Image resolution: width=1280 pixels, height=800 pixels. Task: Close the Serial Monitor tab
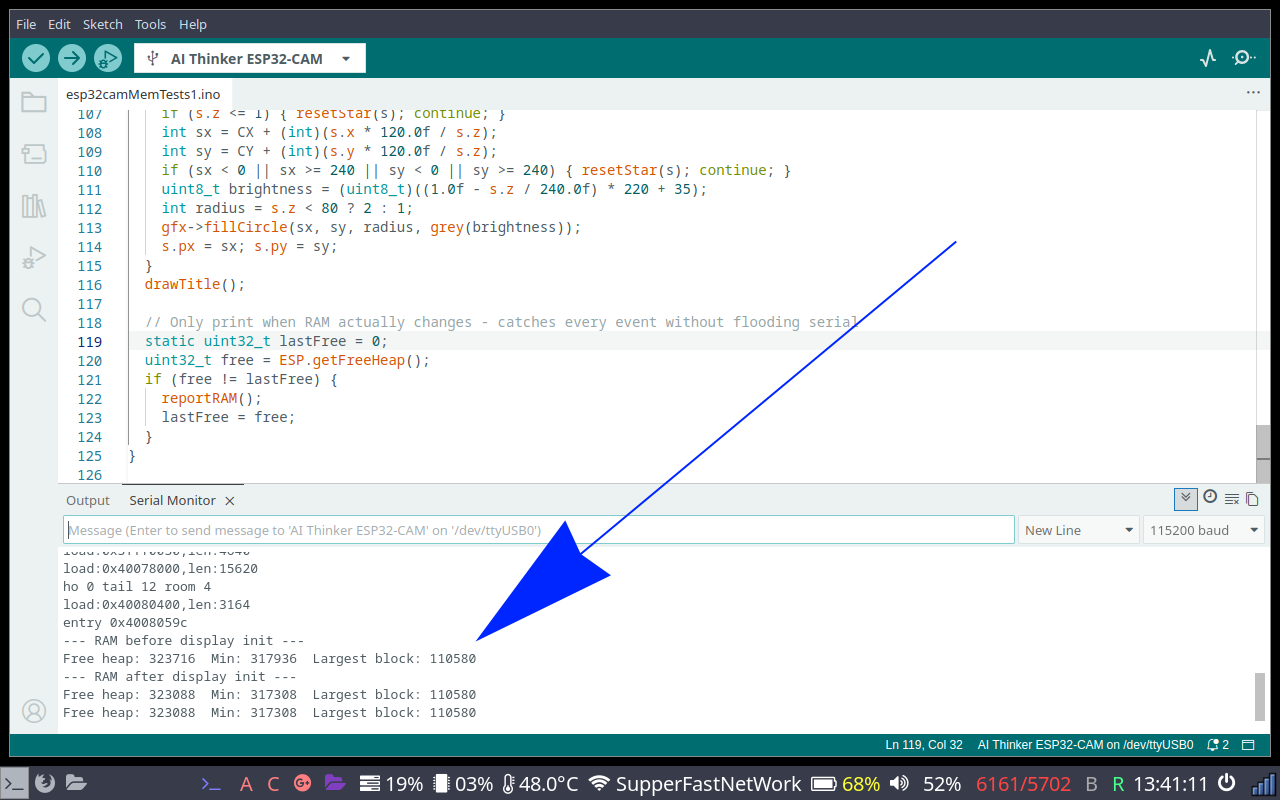(229, 501)
